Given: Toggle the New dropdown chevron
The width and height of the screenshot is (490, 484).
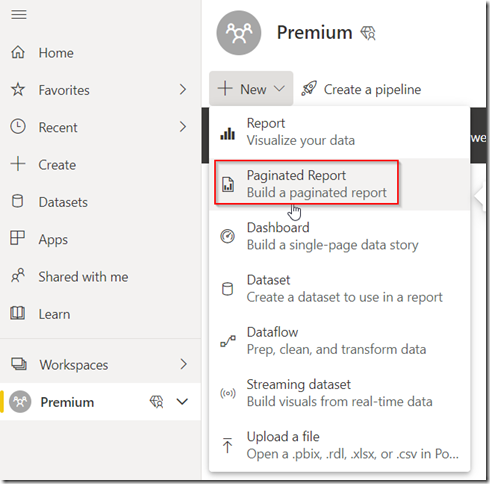Looking at the screenshot, I should click(279, 89).
